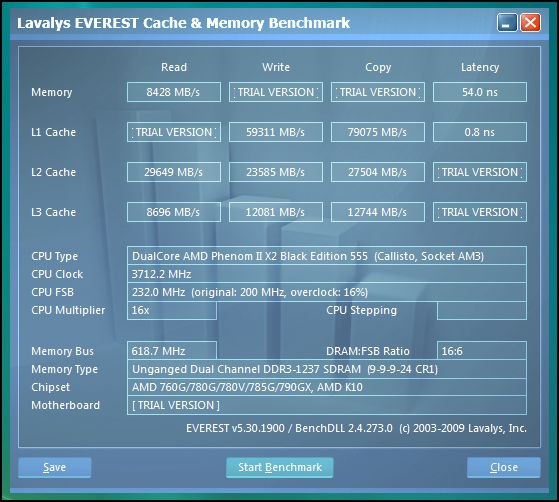Minimize the EVEREST benchmark window
The height and width of the screenshot is (502, 559).
point(507,23)
